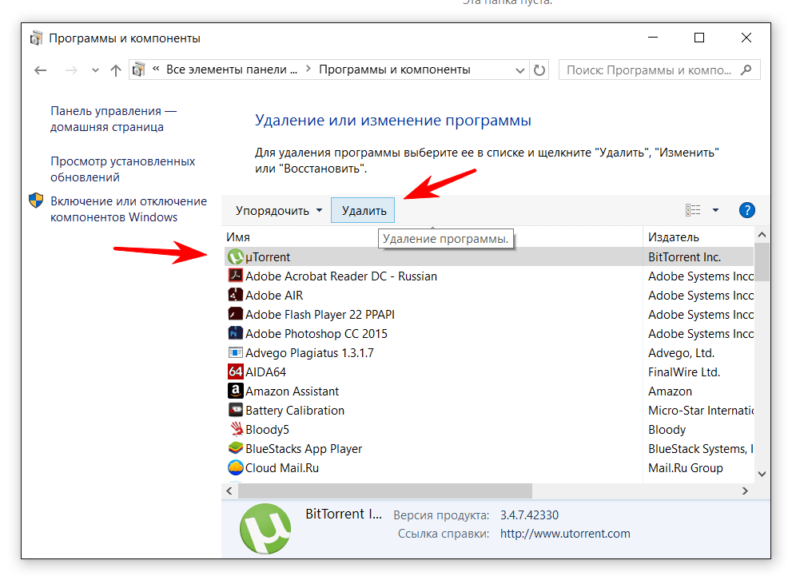
Task: Click the refresh icon in address bar
Action: pos(539,70)
